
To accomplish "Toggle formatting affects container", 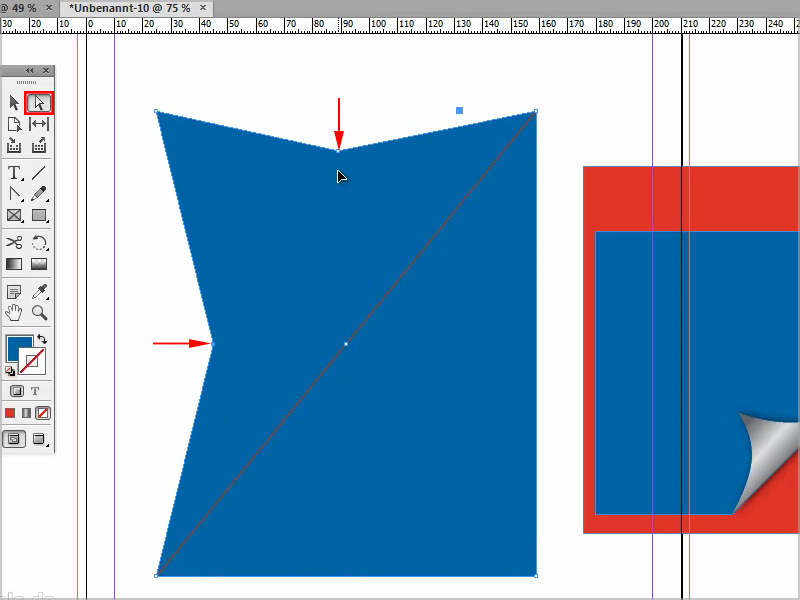I will pos(15,390).
